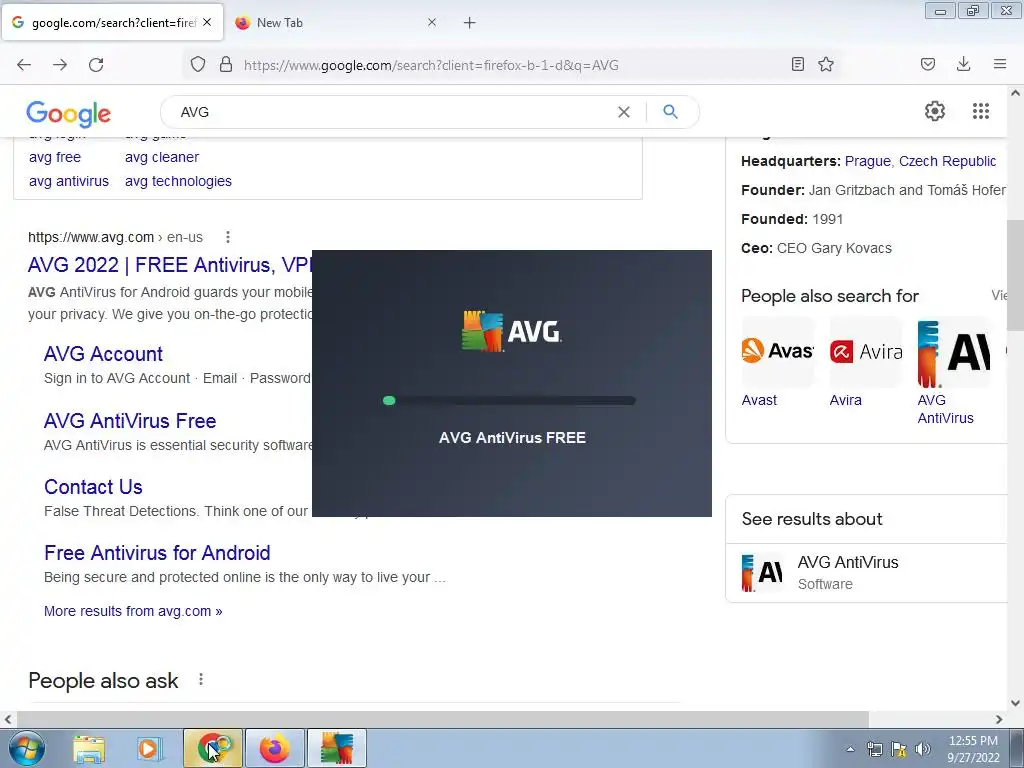Switch to the New Tab tab

coord(336,23)
